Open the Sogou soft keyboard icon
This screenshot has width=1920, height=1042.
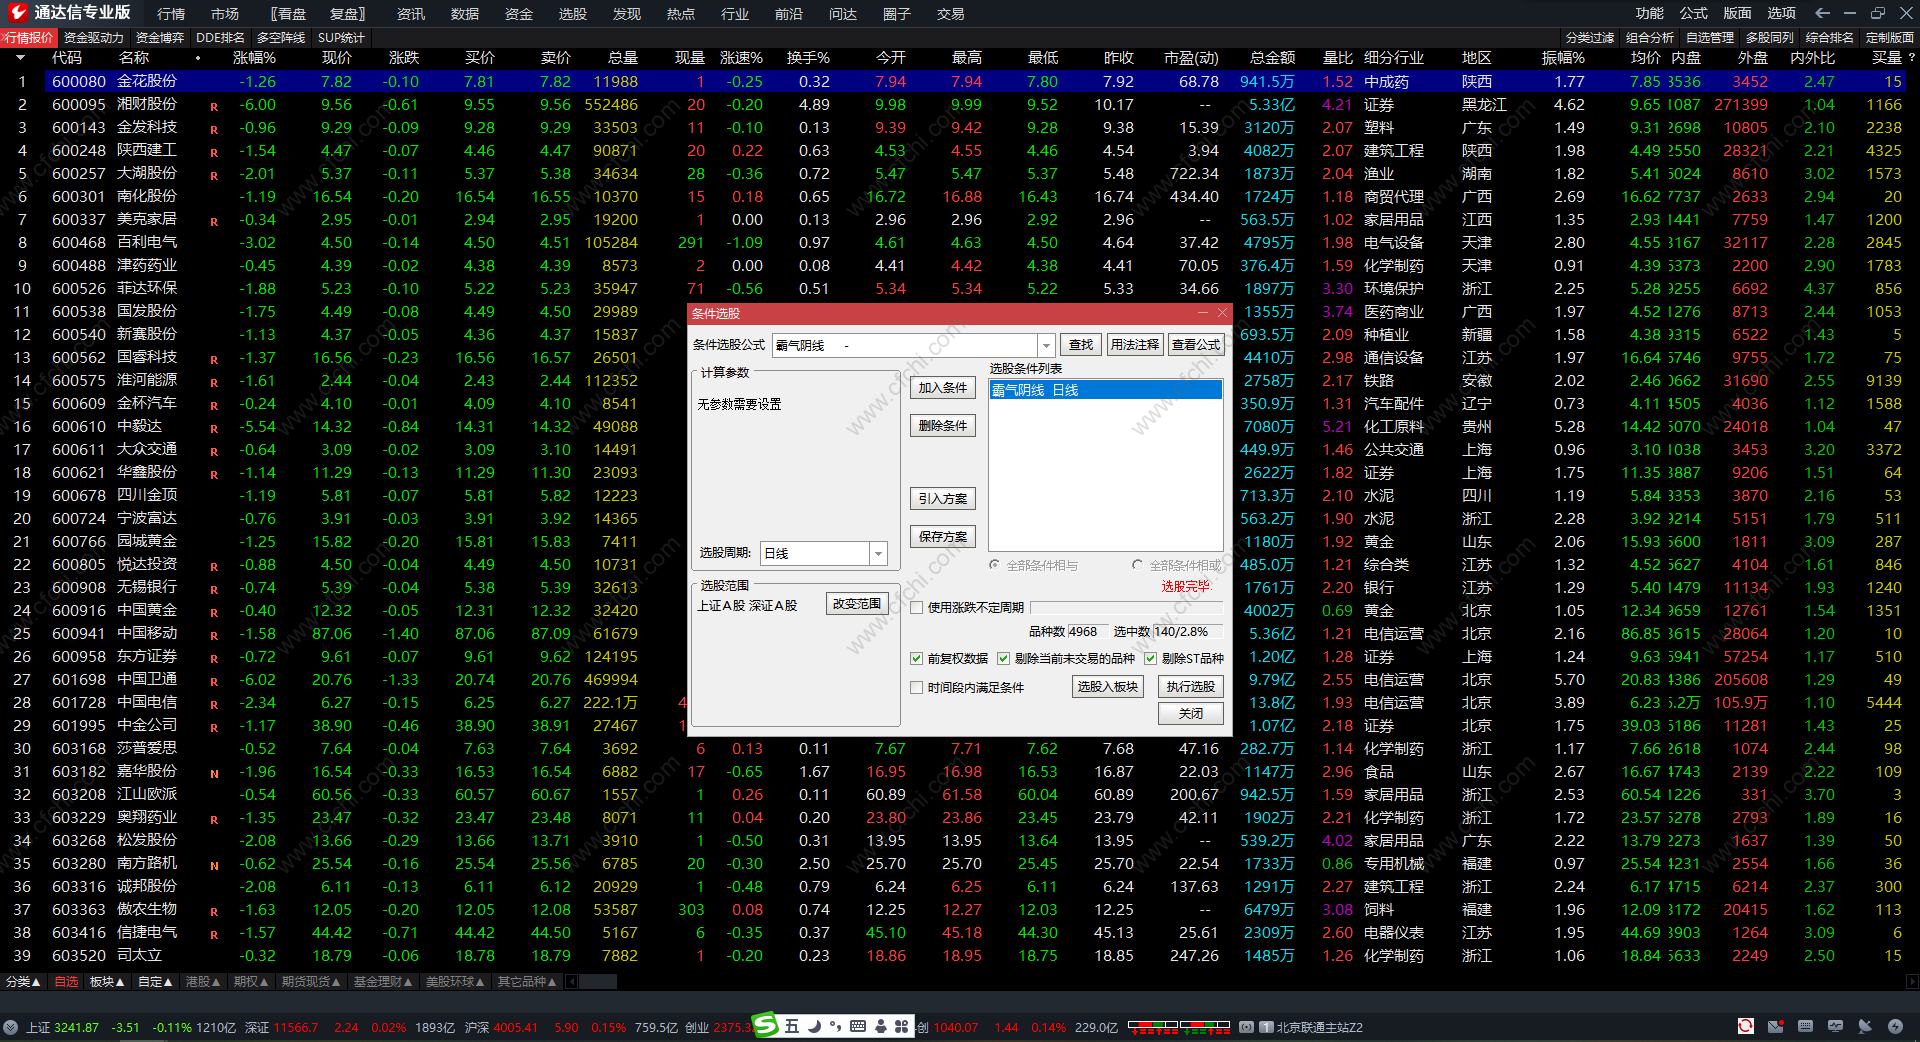pos(858,1026)
